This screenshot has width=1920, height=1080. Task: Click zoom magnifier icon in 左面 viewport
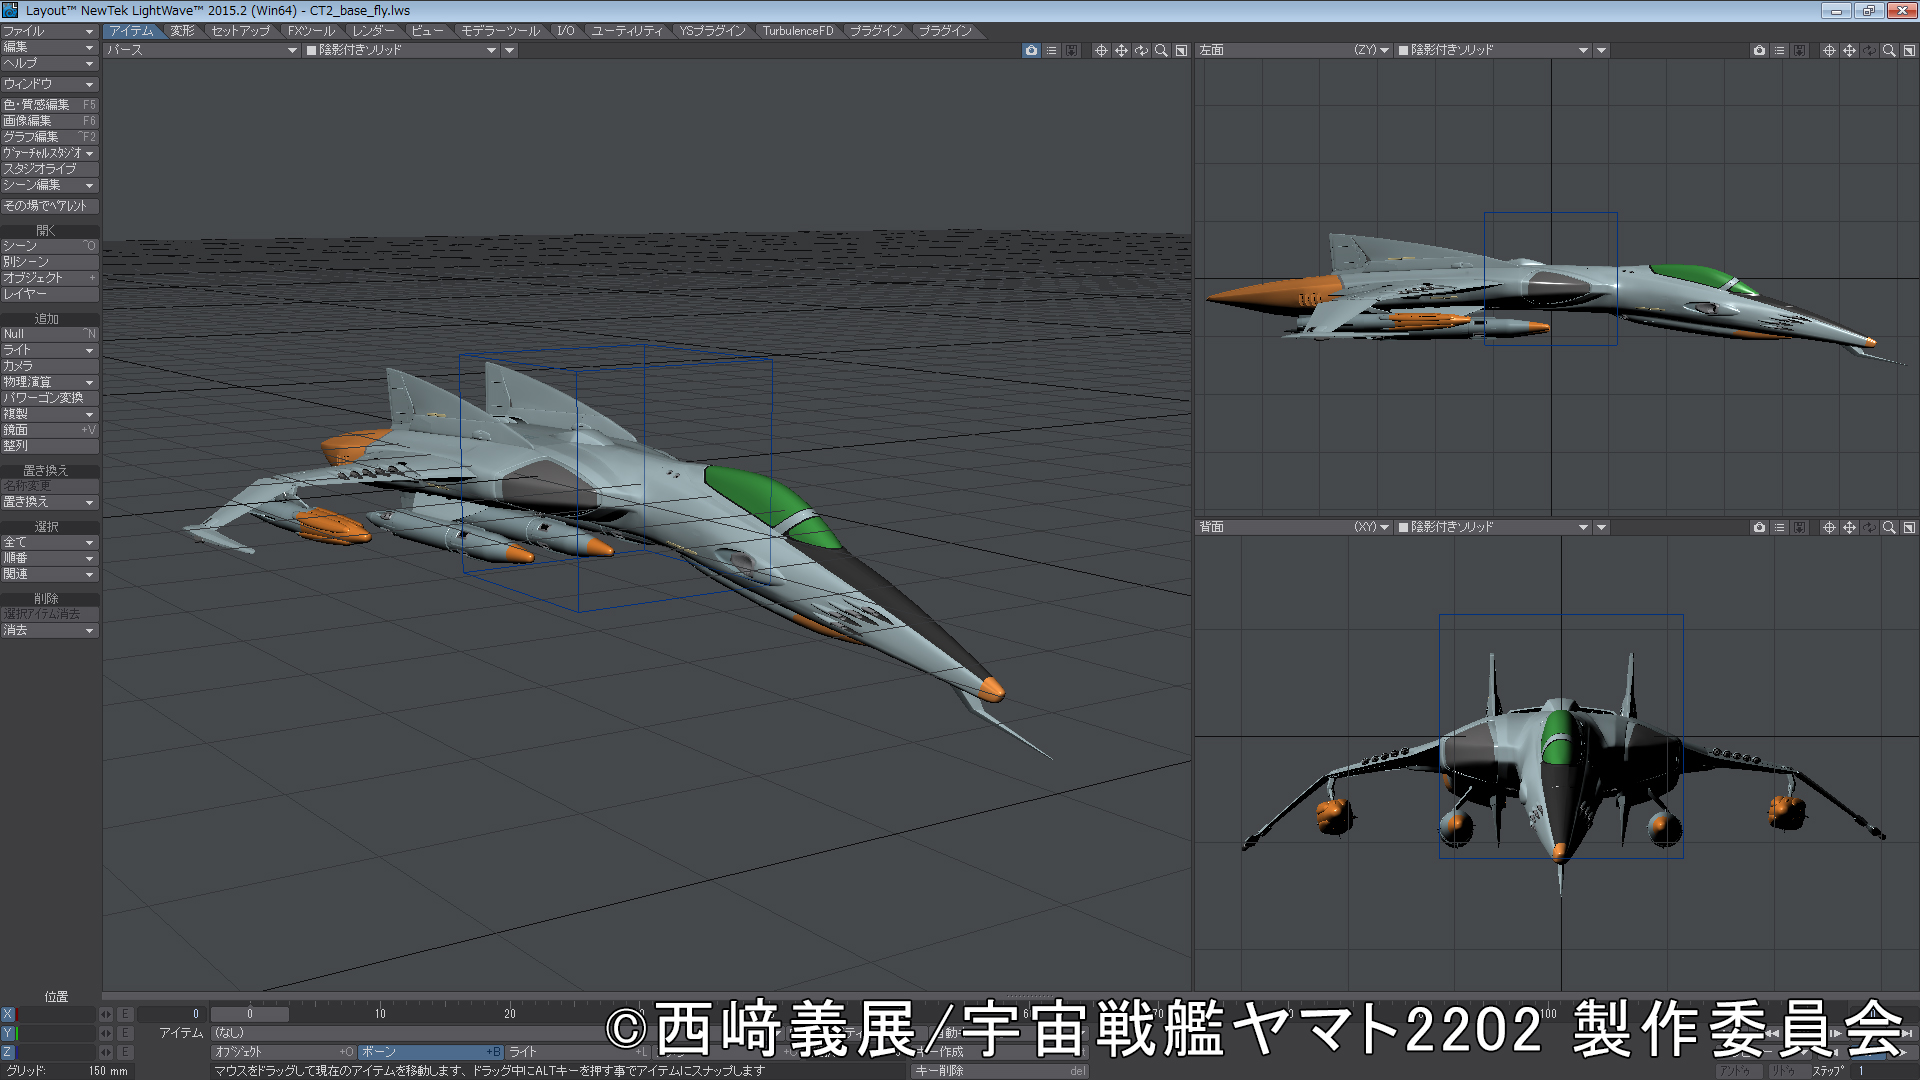[1889, 50]
